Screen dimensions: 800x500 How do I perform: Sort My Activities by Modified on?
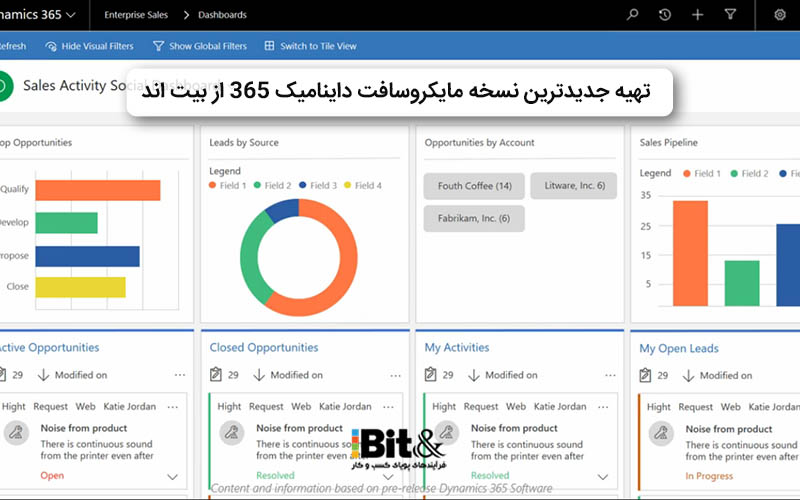point(503,375)
